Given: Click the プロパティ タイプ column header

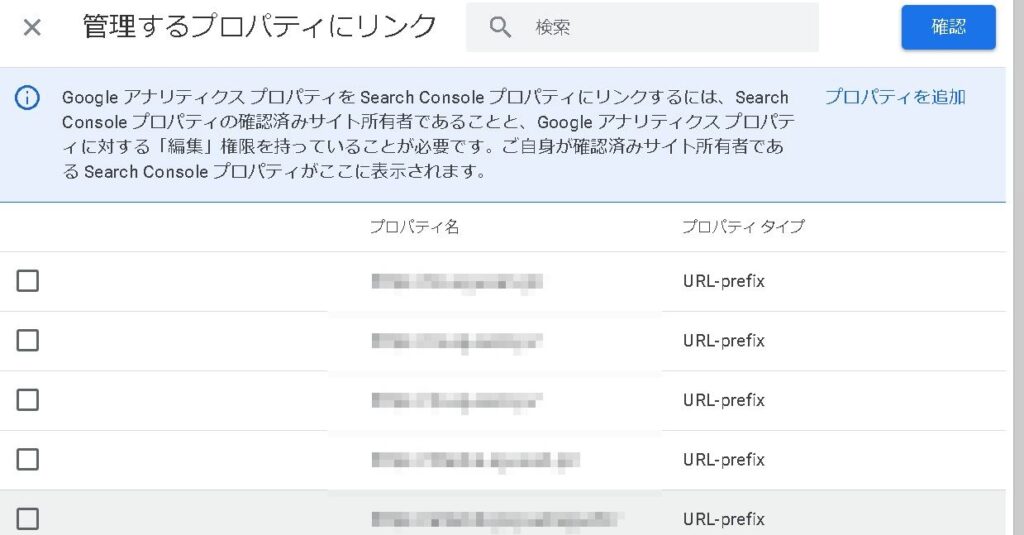Looking at the screenshot, I should point(743,227).
